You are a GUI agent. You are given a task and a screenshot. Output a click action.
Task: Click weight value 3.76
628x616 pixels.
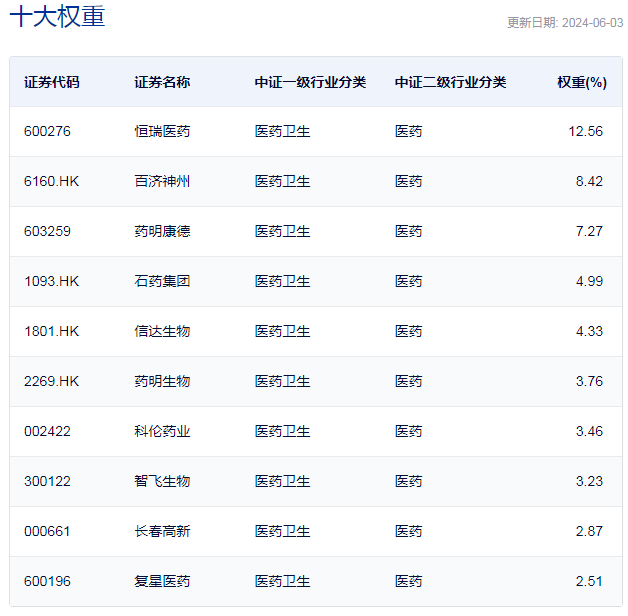tap(589, 382)
